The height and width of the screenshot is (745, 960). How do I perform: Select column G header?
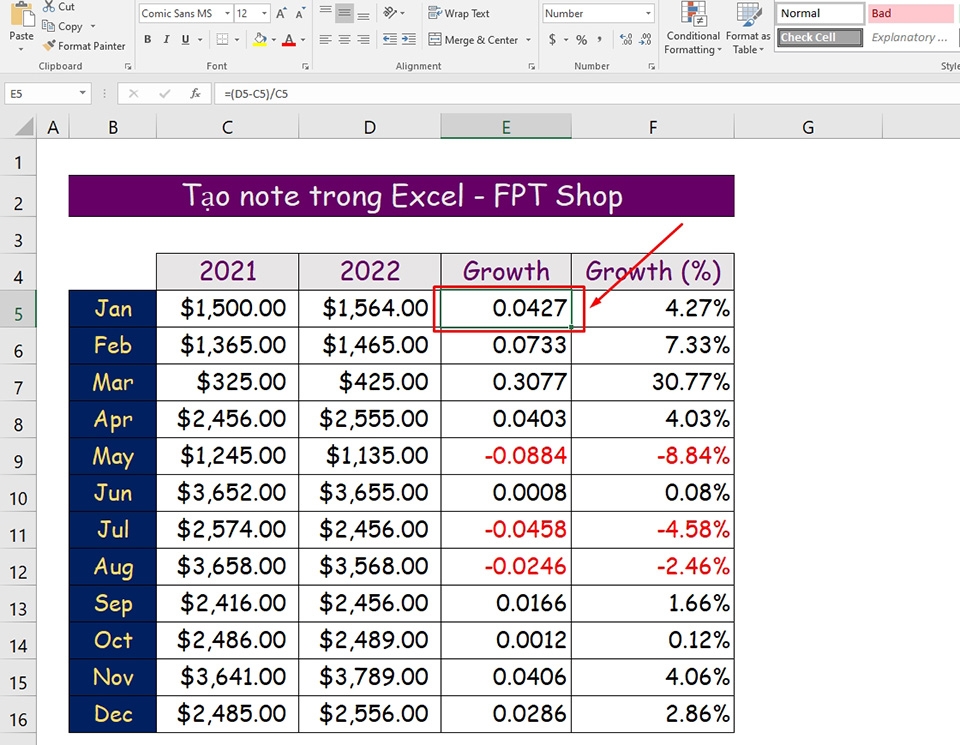click(x=808, y=127)
